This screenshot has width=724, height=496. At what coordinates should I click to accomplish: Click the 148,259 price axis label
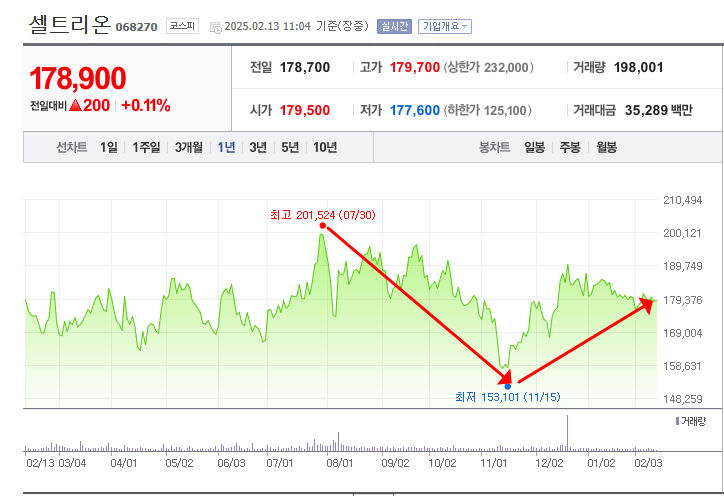682,399
